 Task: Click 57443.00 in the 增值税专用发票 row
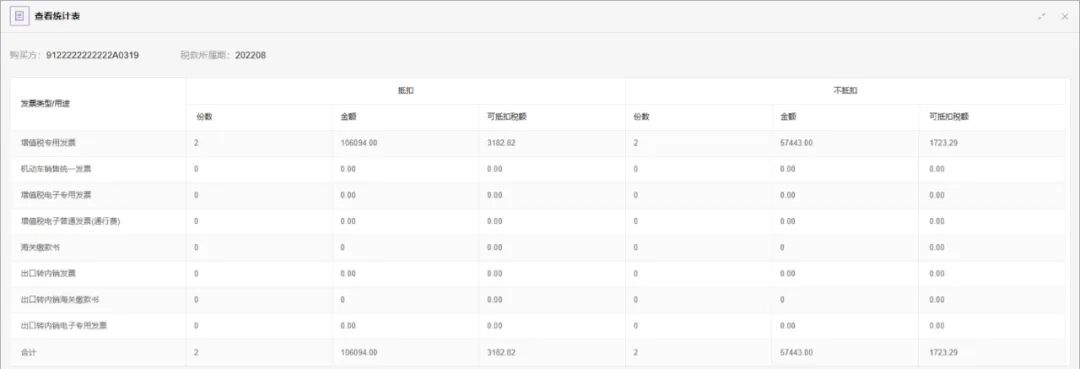[797, 143]
